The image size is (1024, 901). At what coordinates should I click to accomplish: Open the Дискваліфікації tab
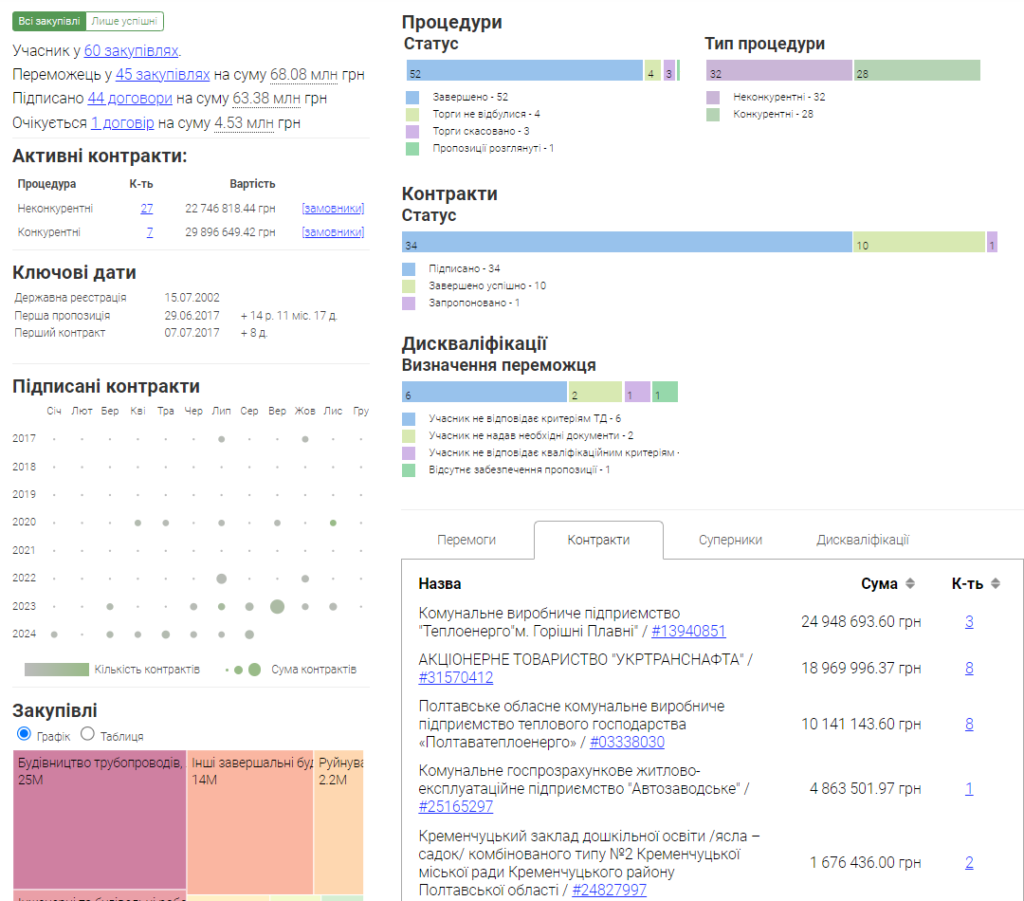tap(862, 540)
